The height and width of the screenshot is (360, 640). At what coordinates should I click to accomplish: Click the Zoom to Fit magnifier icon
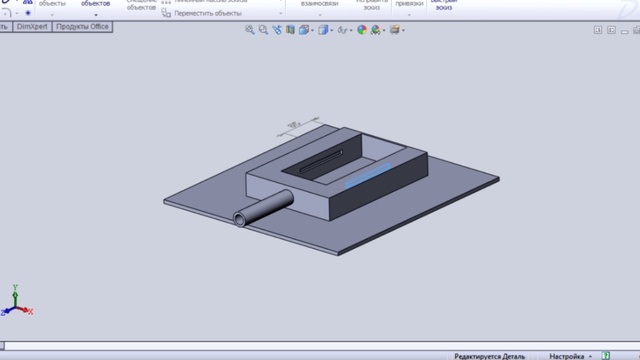click(249, 30)
